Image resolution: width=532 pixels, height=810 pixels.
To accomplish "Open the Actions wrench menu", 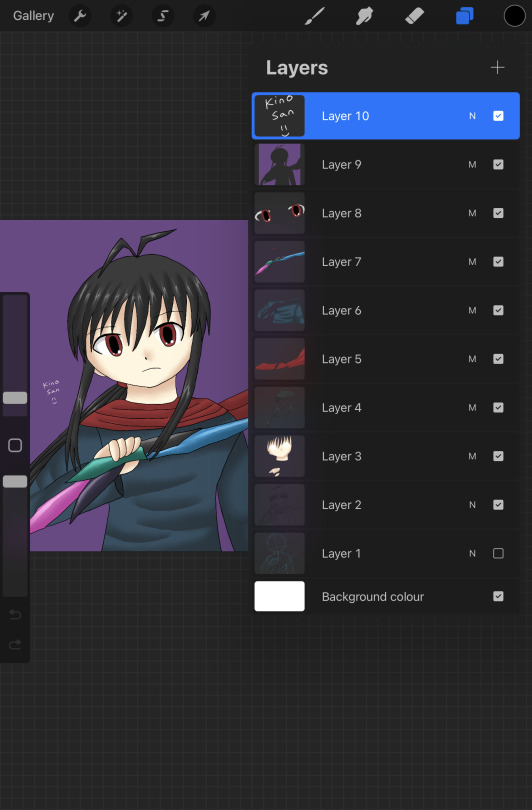I will (80, 16).
